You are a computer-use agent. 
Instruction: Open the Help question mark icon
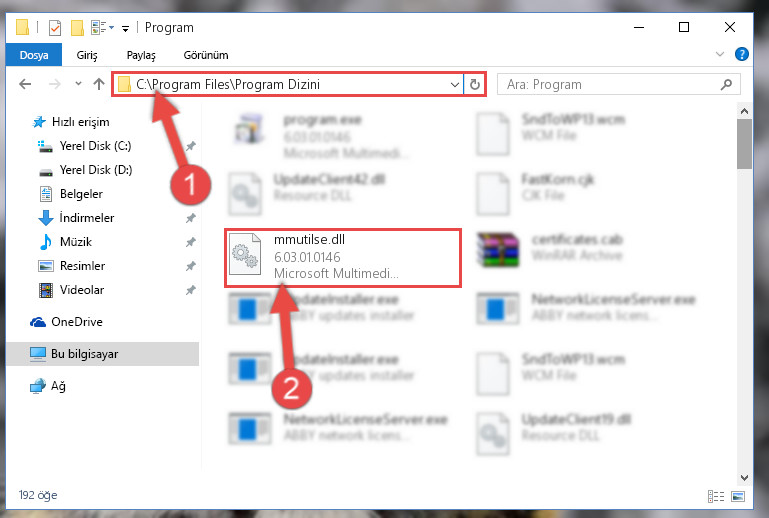[742, 54]
